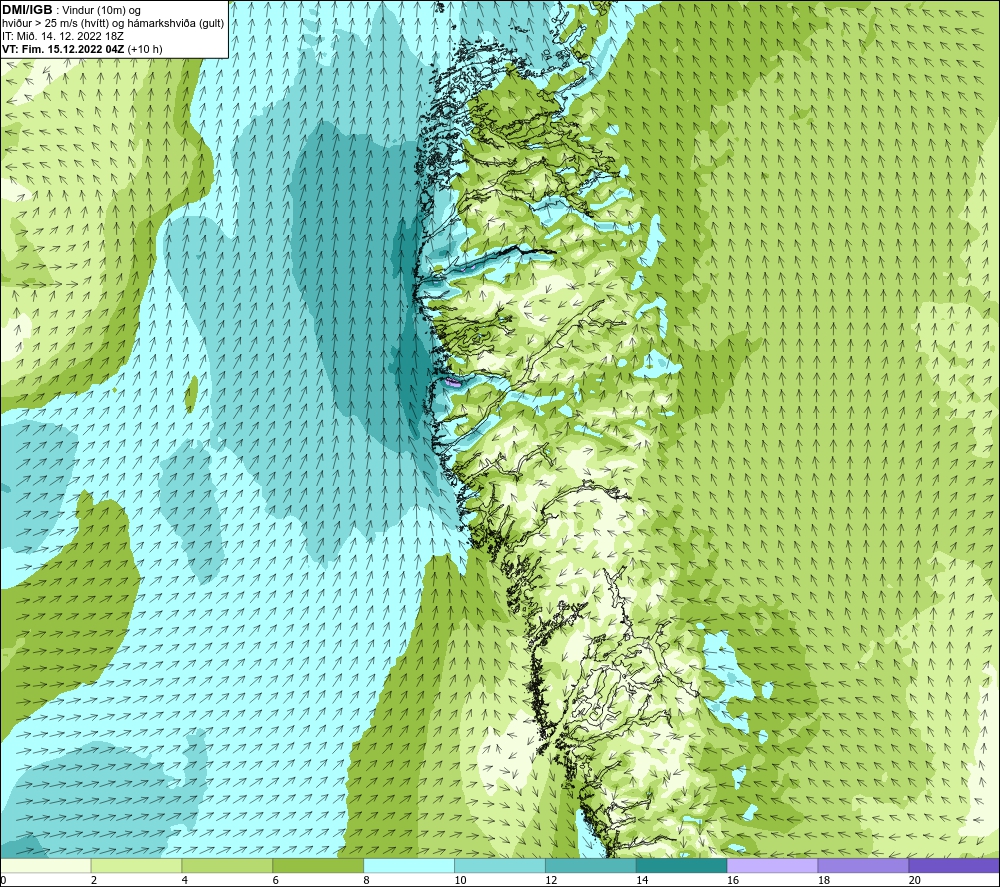Click the 14–16 m/s dark teal legend swatch

tap(681, 866)
